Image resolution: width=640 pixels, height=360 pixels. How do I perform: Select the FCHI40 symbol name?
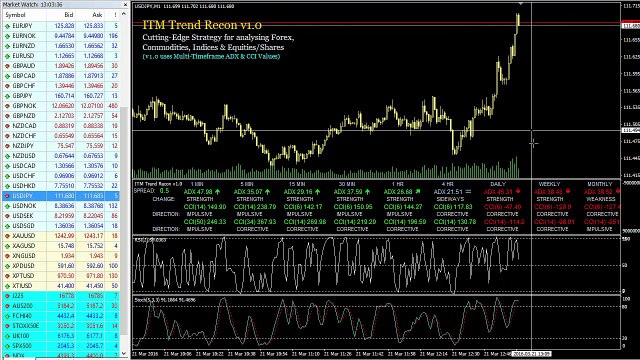22,316
